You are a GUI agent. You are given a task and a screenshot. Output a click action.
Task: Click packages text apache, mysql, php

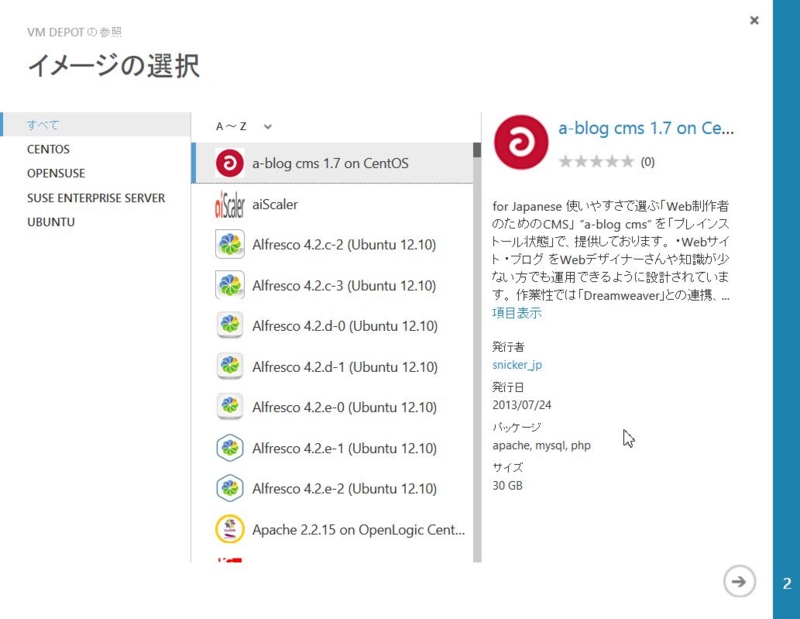pyautogui.click(x=541, y=445)
